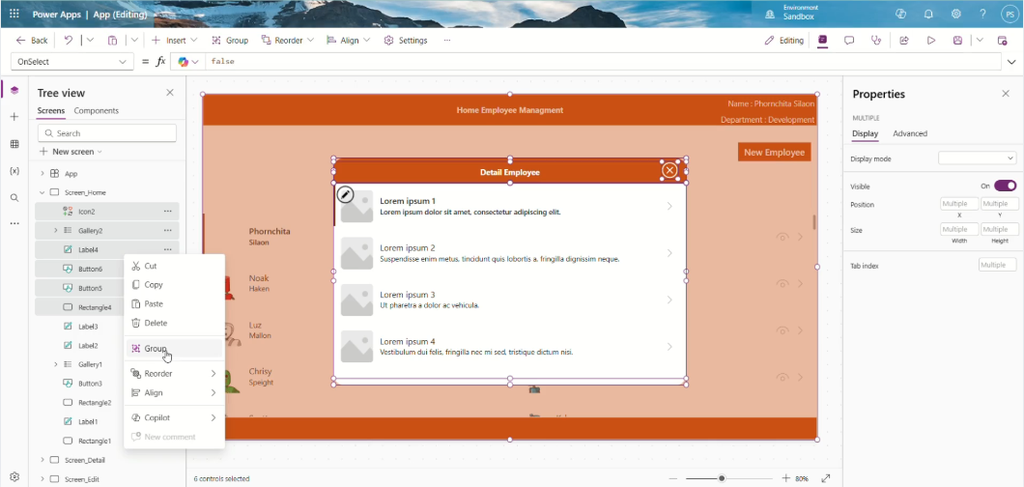This screenshot has height=487, width=1024.
Task: Expand the Screen_Detail tree node
Action: (x=42, y=460)
